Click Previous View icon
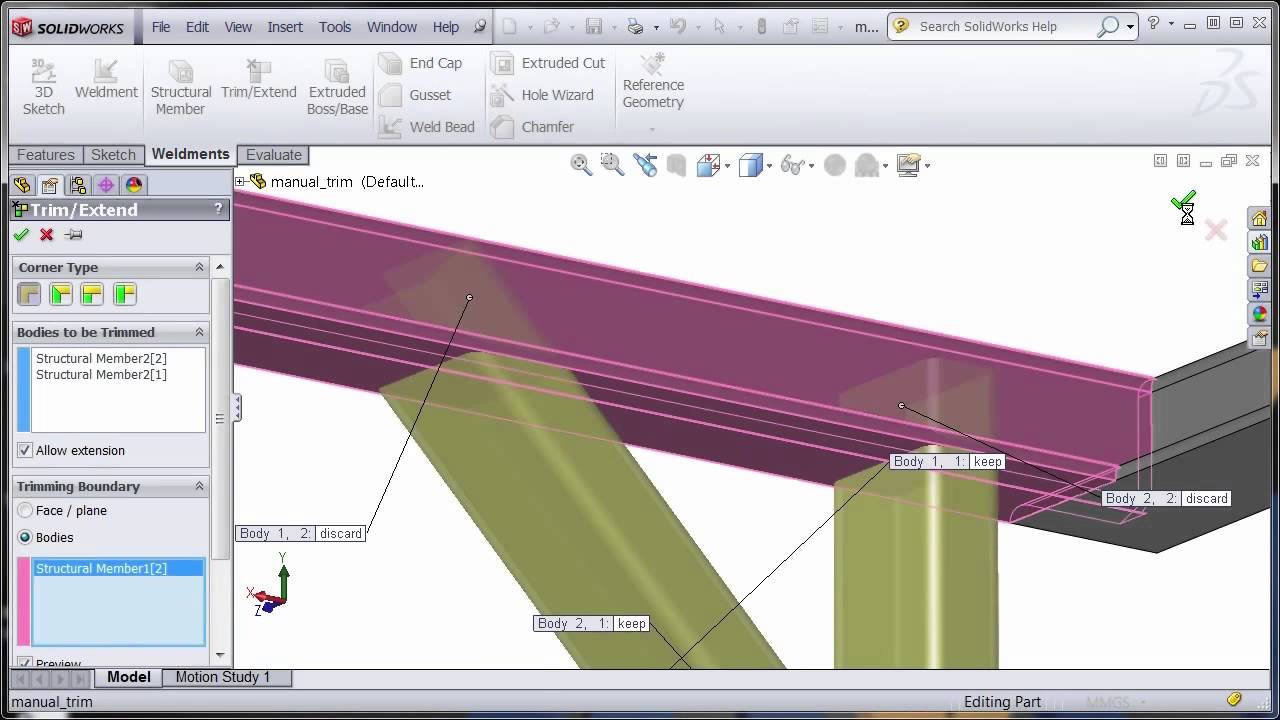The image size is (1280, 720). 645,165
